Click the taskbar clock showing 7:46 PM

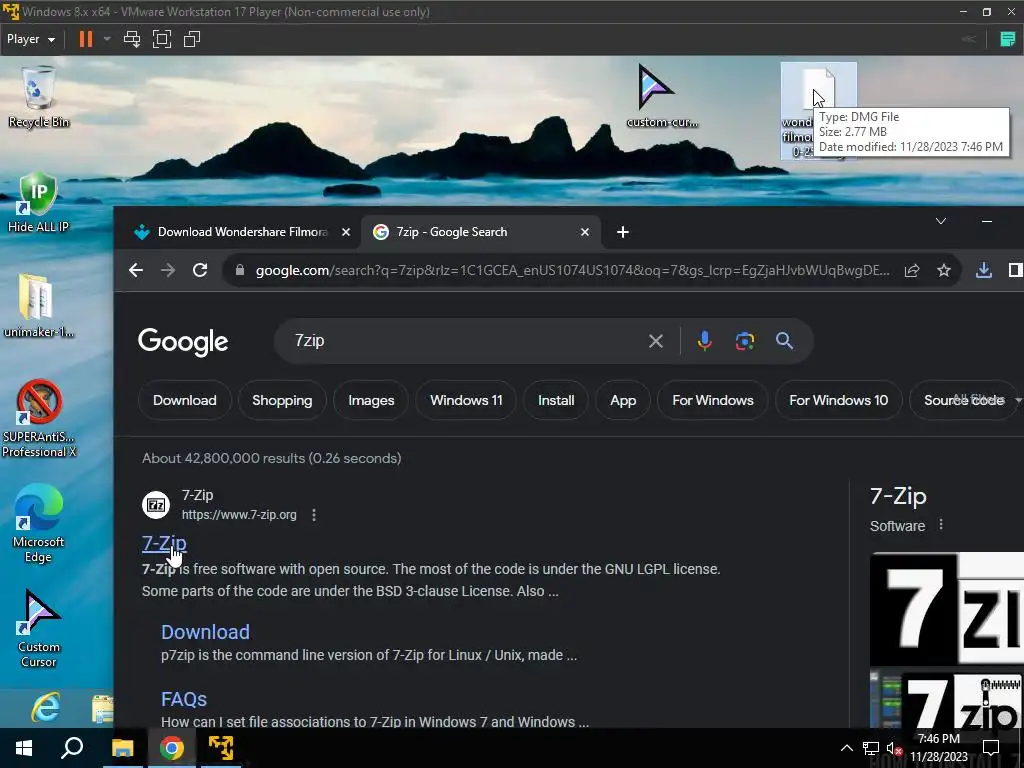click(x=939, y=748)
